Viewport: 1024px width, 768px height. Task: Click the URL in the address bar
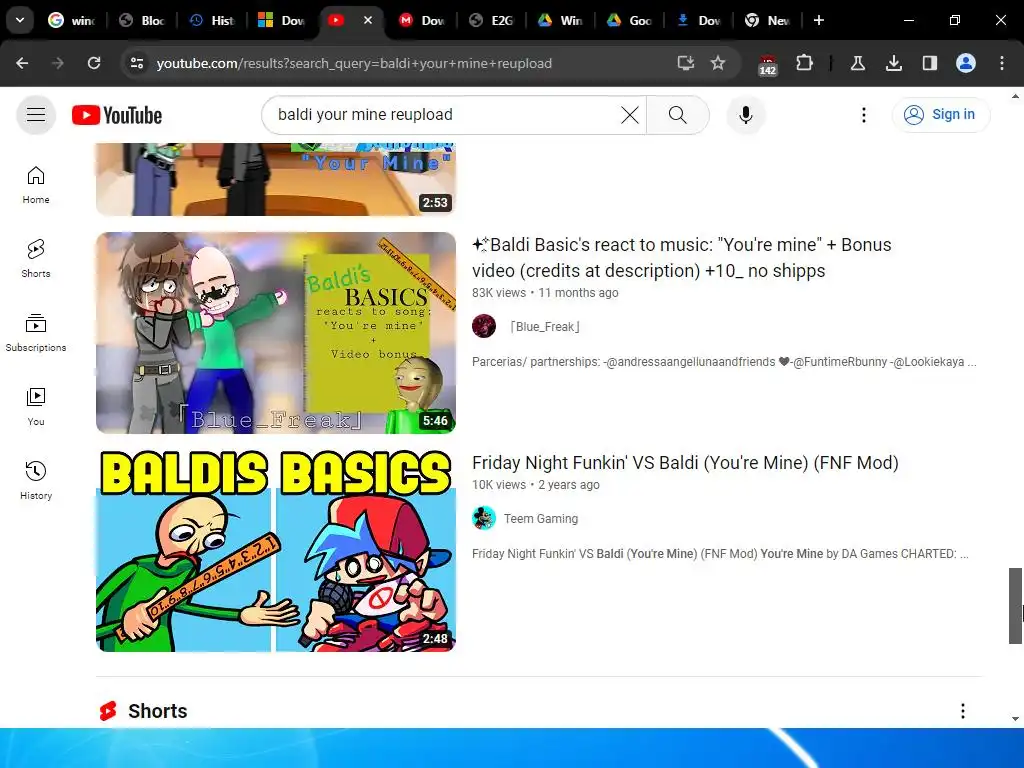(x=354, y=63)
